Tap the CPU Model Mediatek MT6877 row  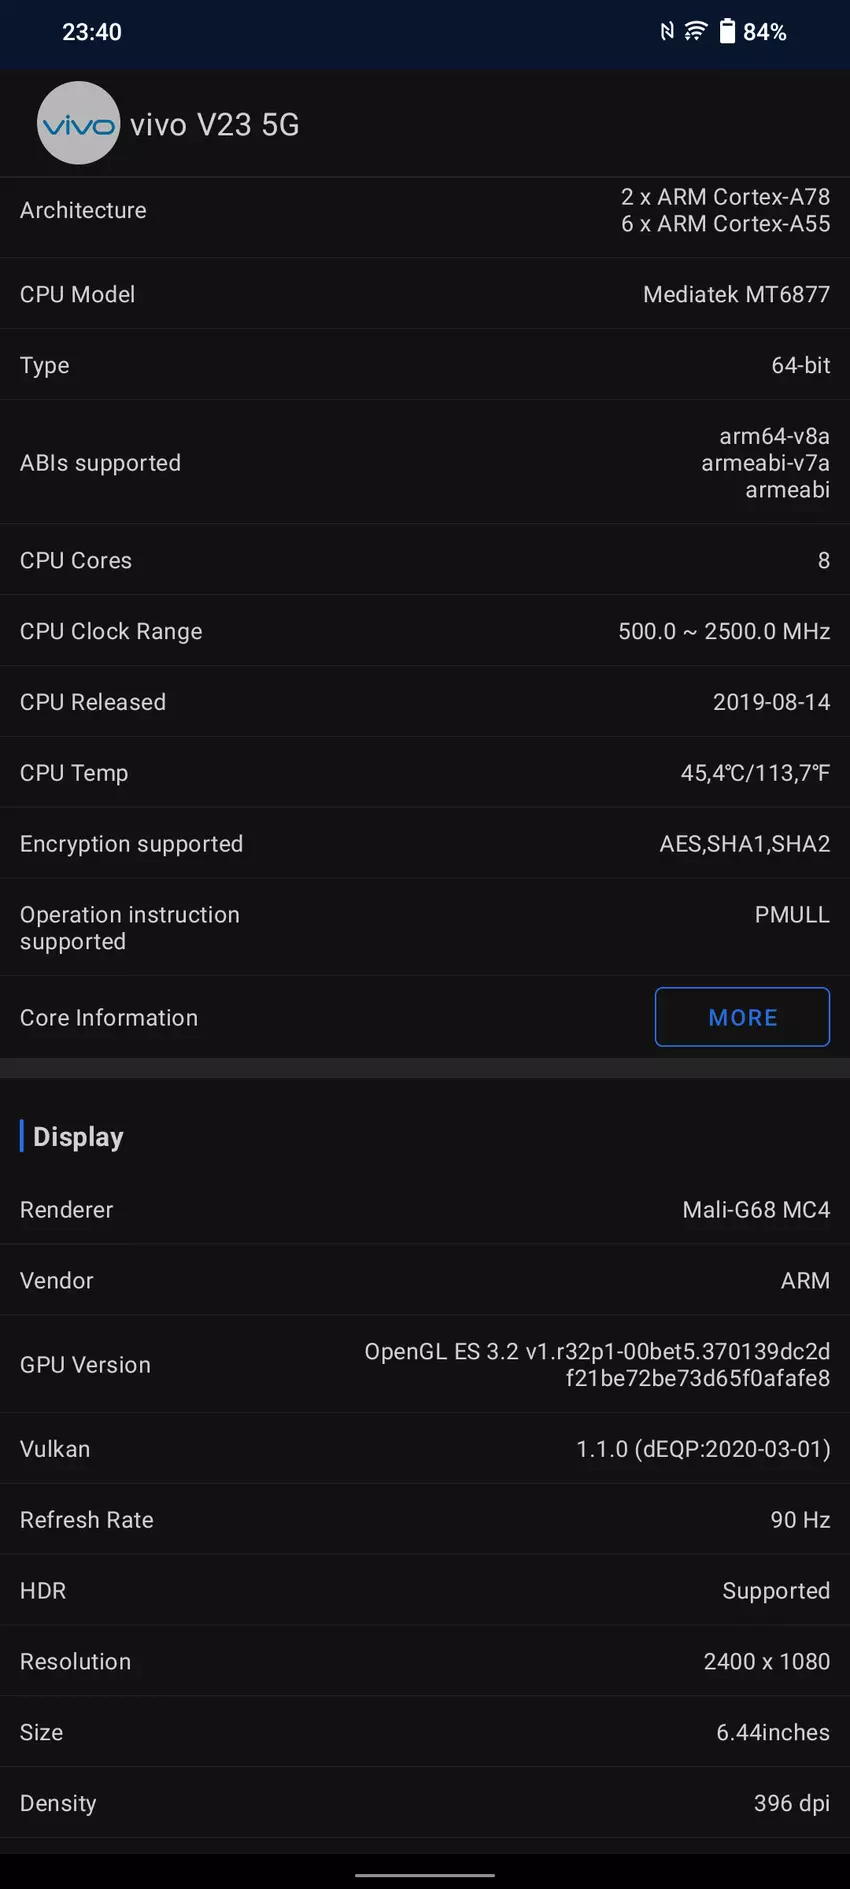425,294
